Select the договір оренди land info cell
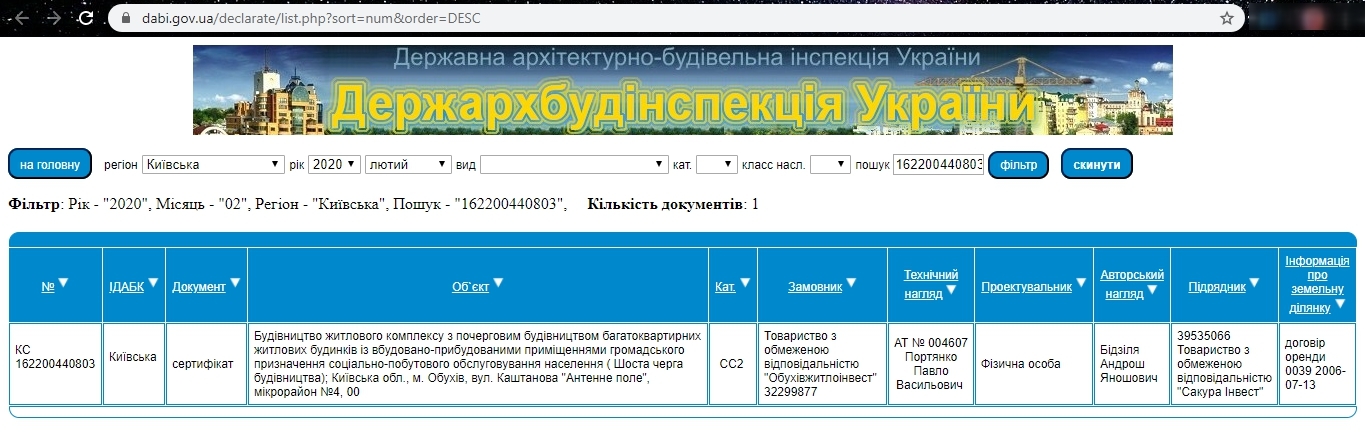 tap(1317, 364)
